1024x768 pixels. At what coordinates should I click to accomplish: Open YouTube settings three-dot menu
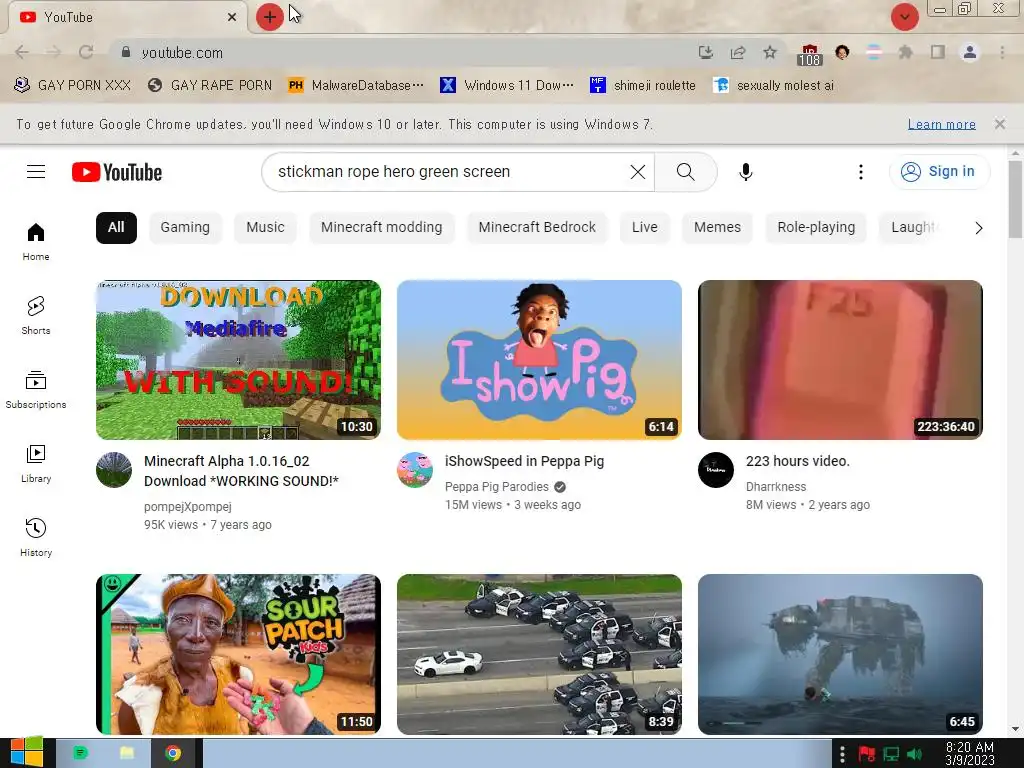(x=860, y=172)
